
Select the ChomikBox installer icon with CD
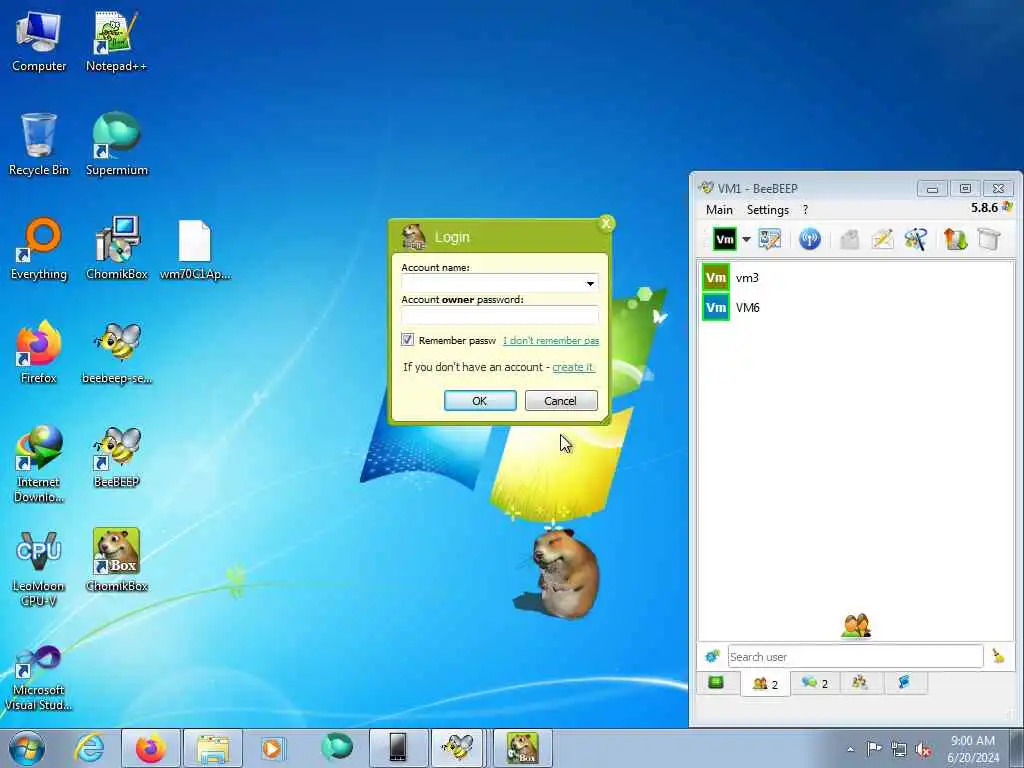(x=116, y=249)
